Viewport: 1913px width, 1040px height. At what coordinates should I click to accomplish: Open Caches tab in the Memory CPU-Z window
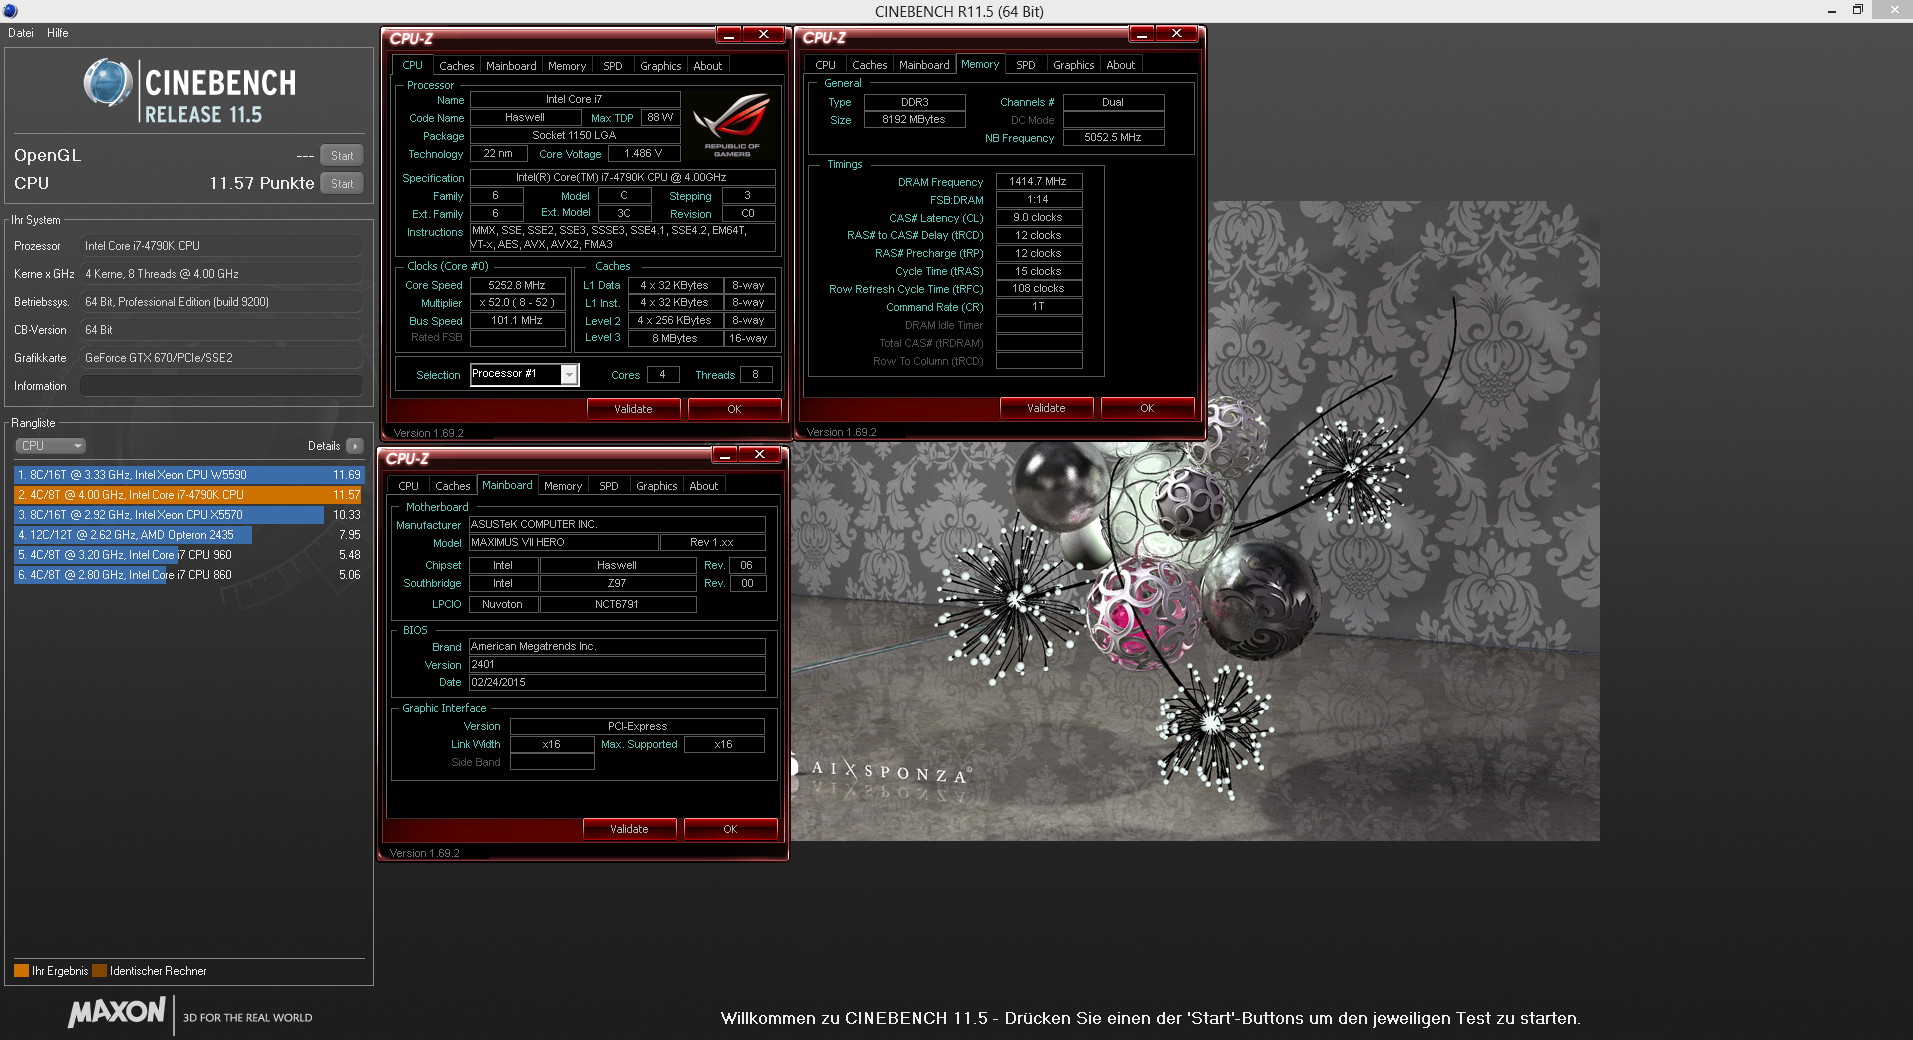tap(869, 65)
